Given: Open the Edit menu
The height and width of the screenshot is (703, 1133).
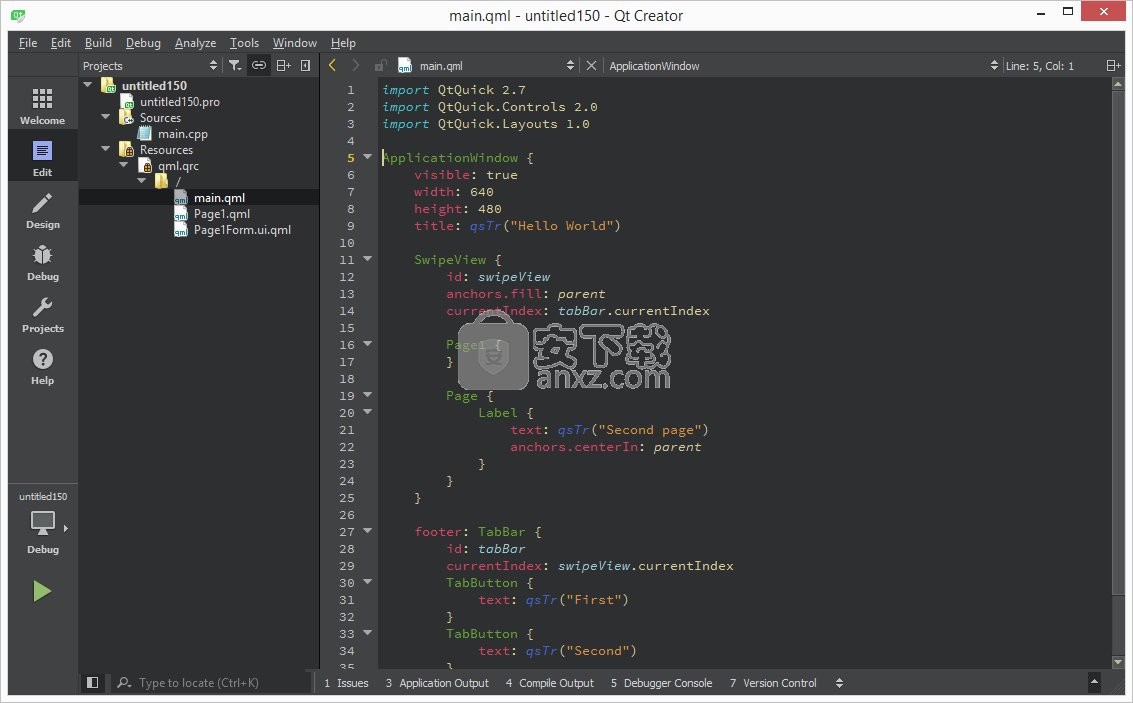Looking at the screenshot, I should click(61, 43).
